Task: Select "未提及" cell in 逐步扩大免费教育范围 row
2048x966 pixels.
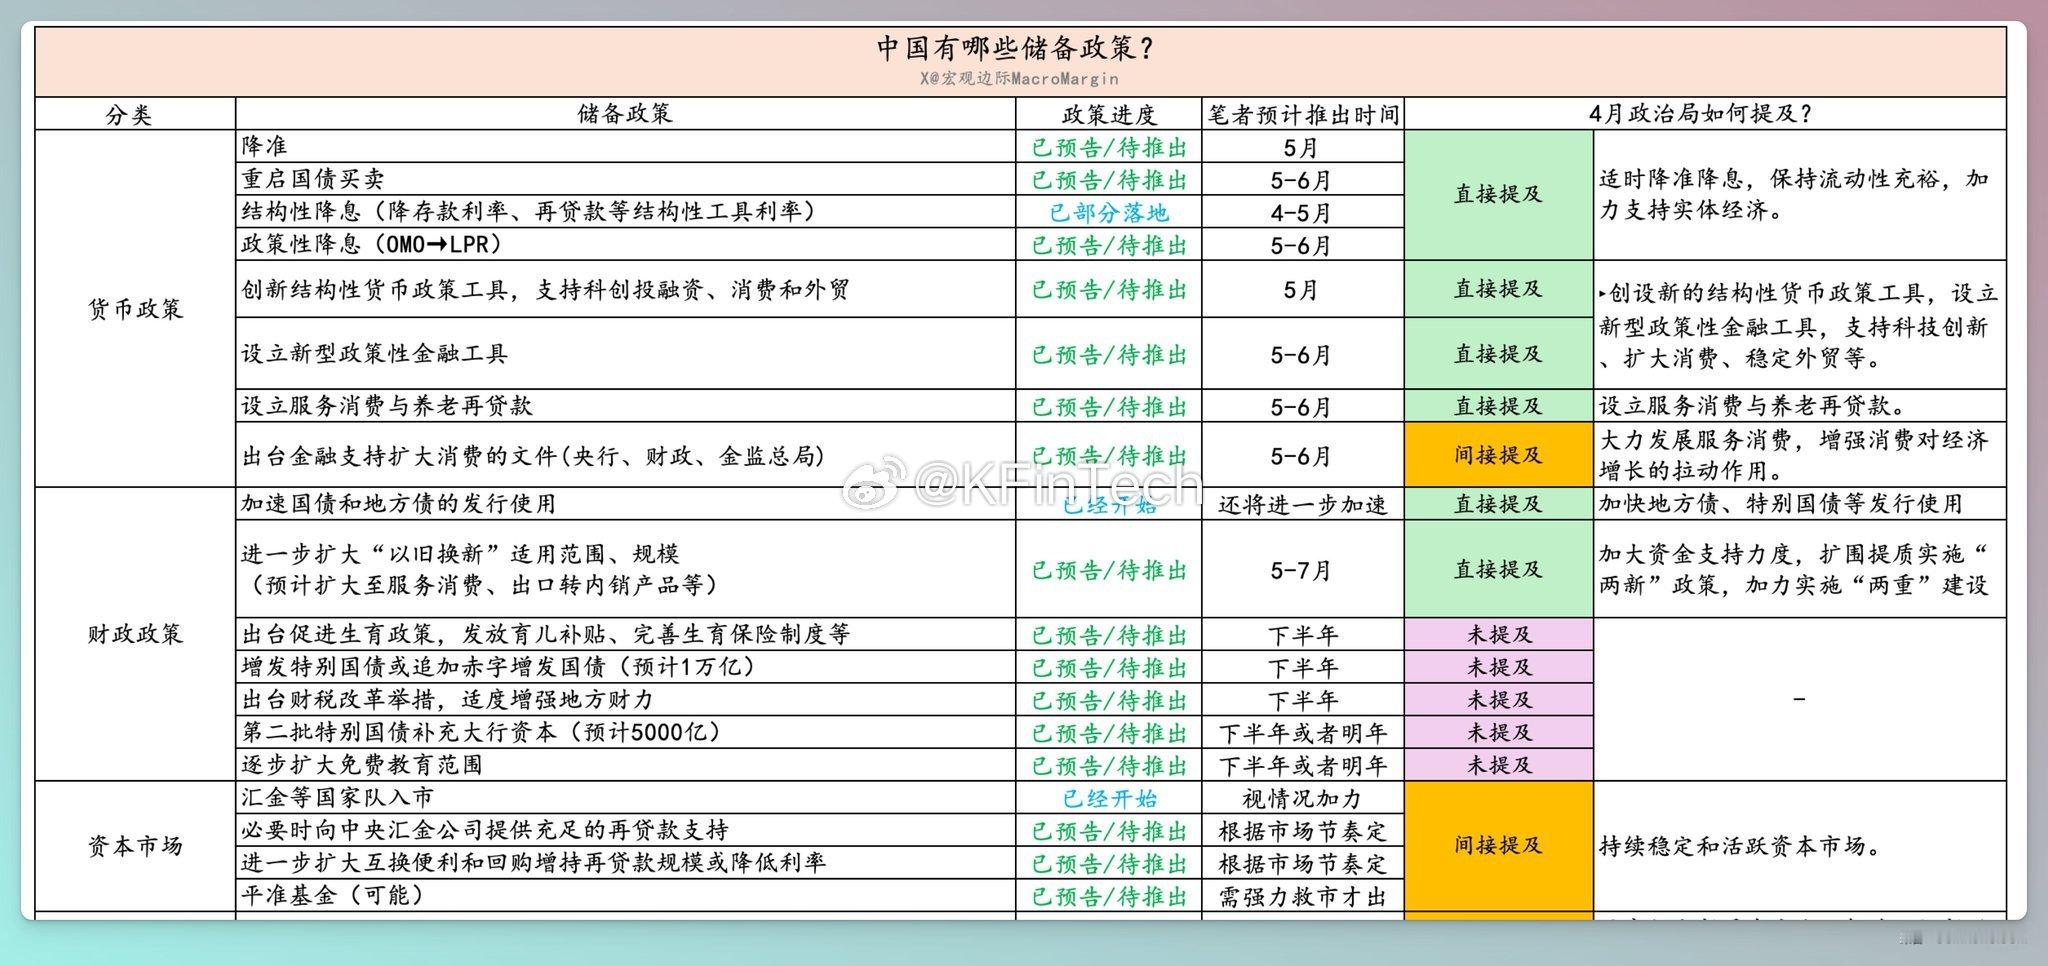Action: (x=1499, y=765)
